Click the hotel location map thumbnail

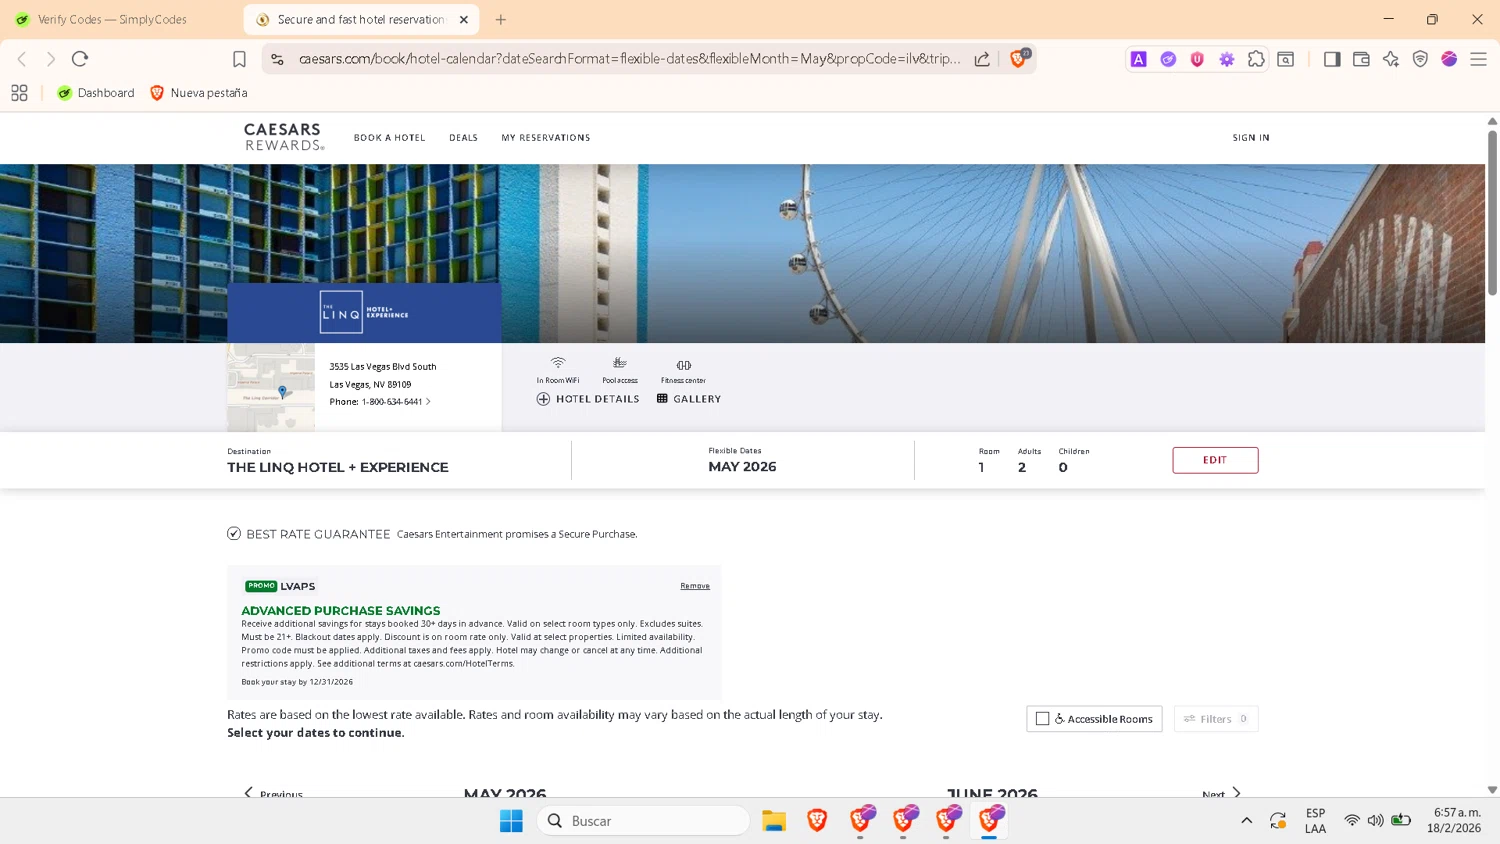(271, 387)
